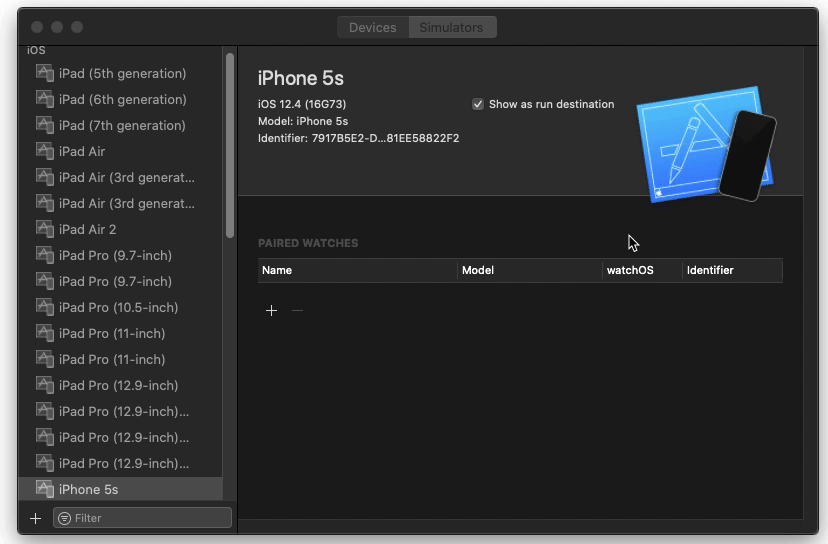Click the simulator icon beside iPad (5th generation)

[x=44, y=73]
